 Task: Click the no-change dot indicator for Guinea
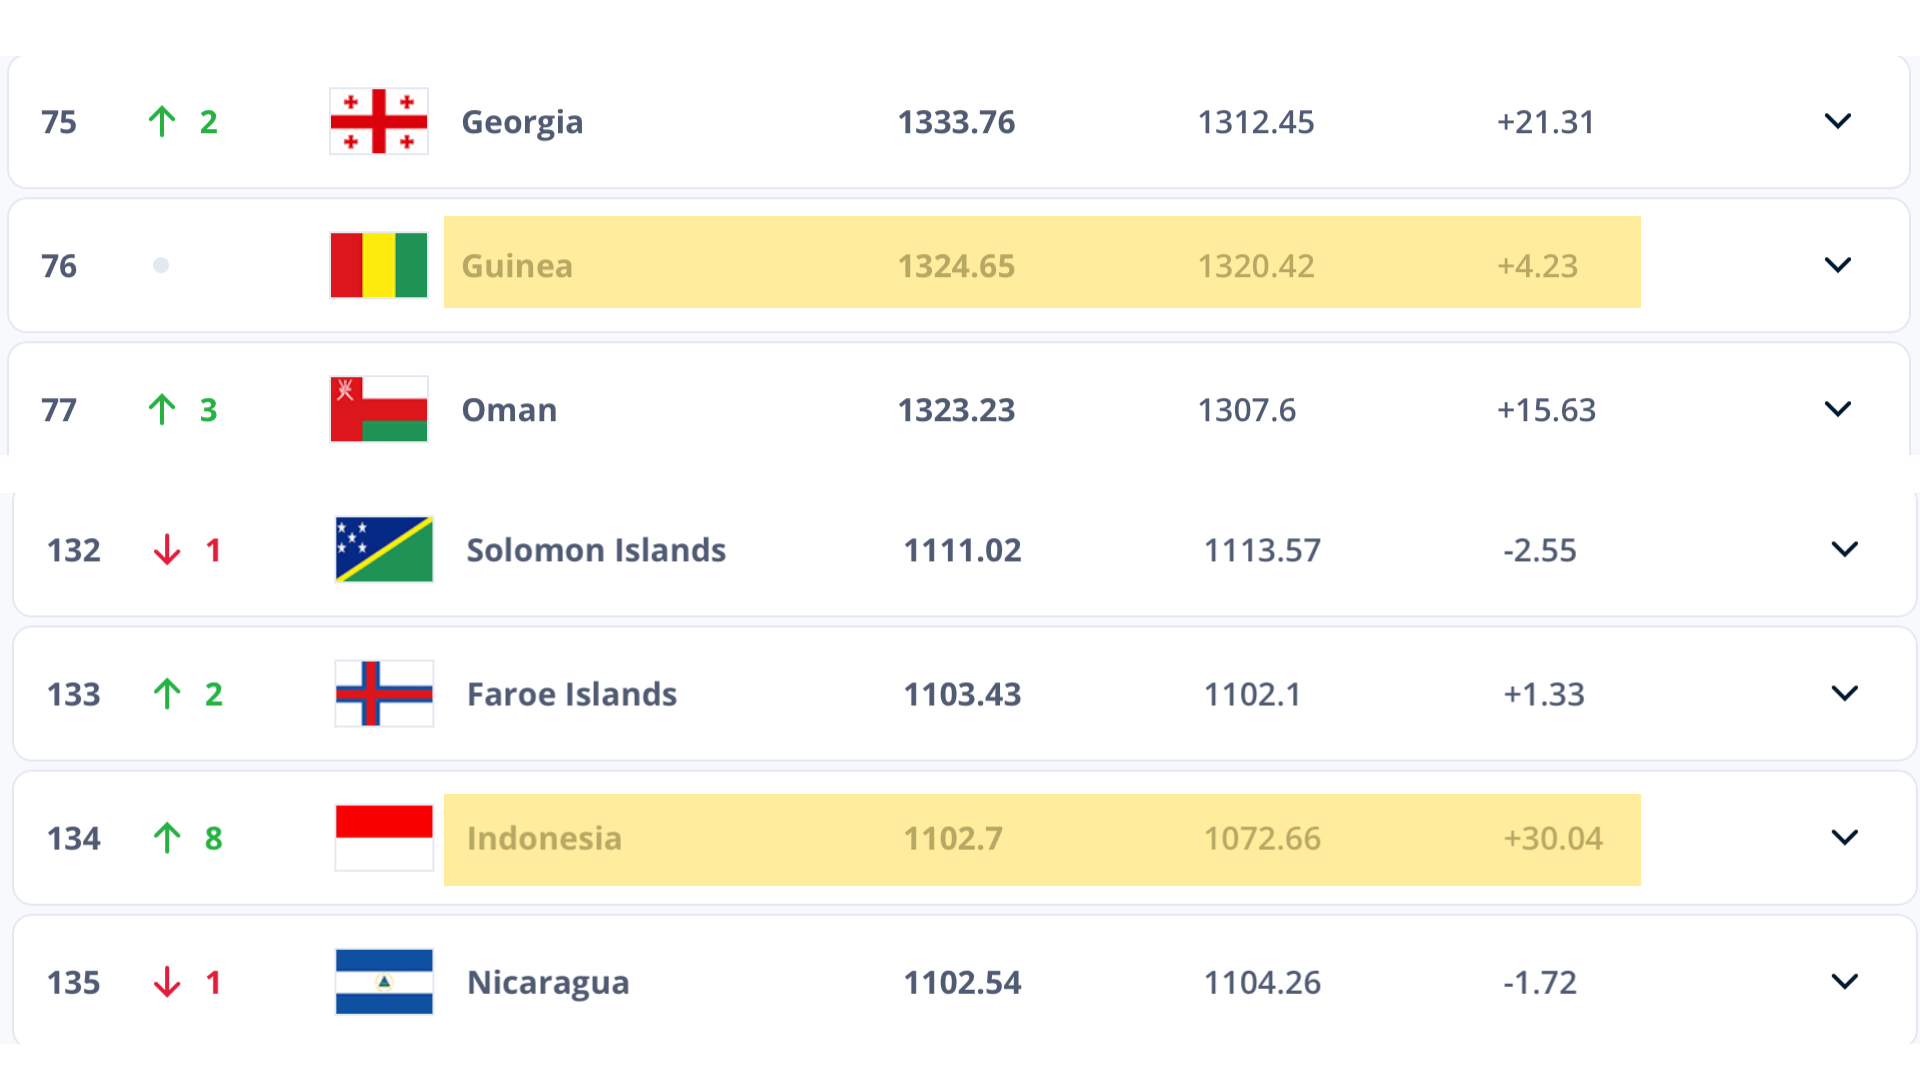coord(161,265)
